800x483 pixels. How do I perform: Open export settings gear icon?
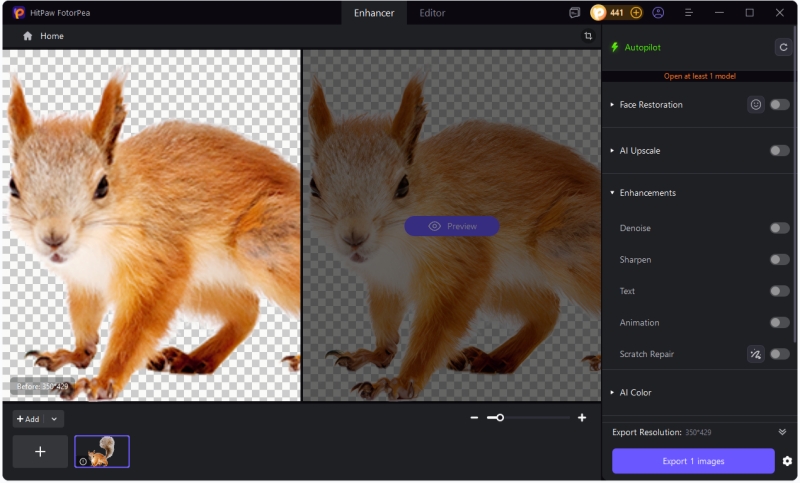(x=787, y=461)
